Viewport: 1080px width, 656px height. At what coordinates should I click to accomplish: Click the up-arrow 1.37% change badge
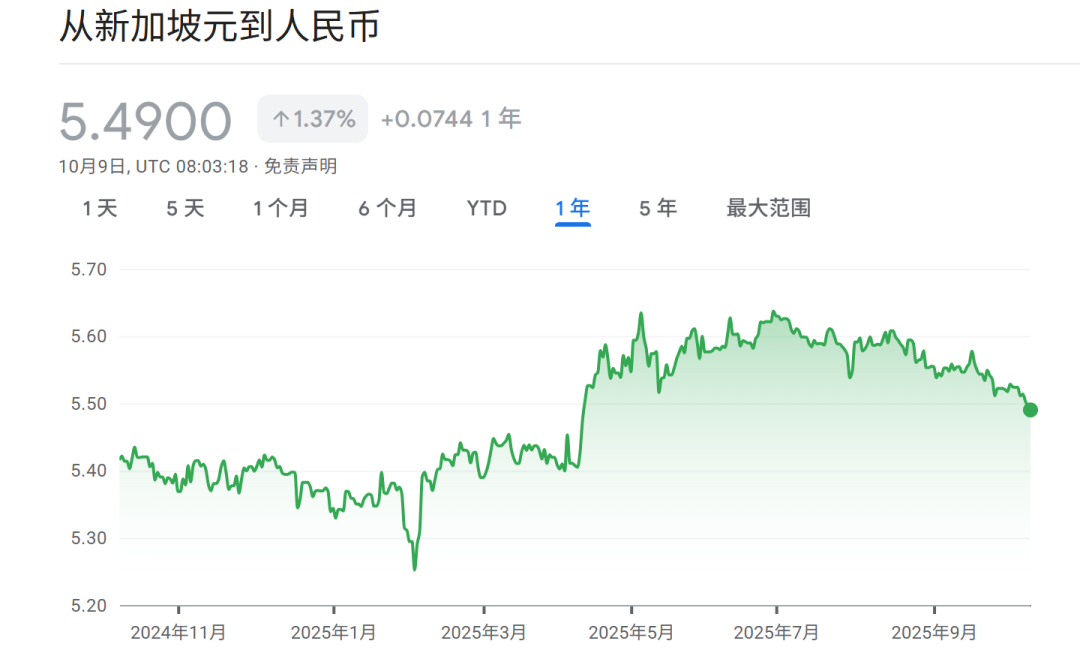[x=313, y=119]
